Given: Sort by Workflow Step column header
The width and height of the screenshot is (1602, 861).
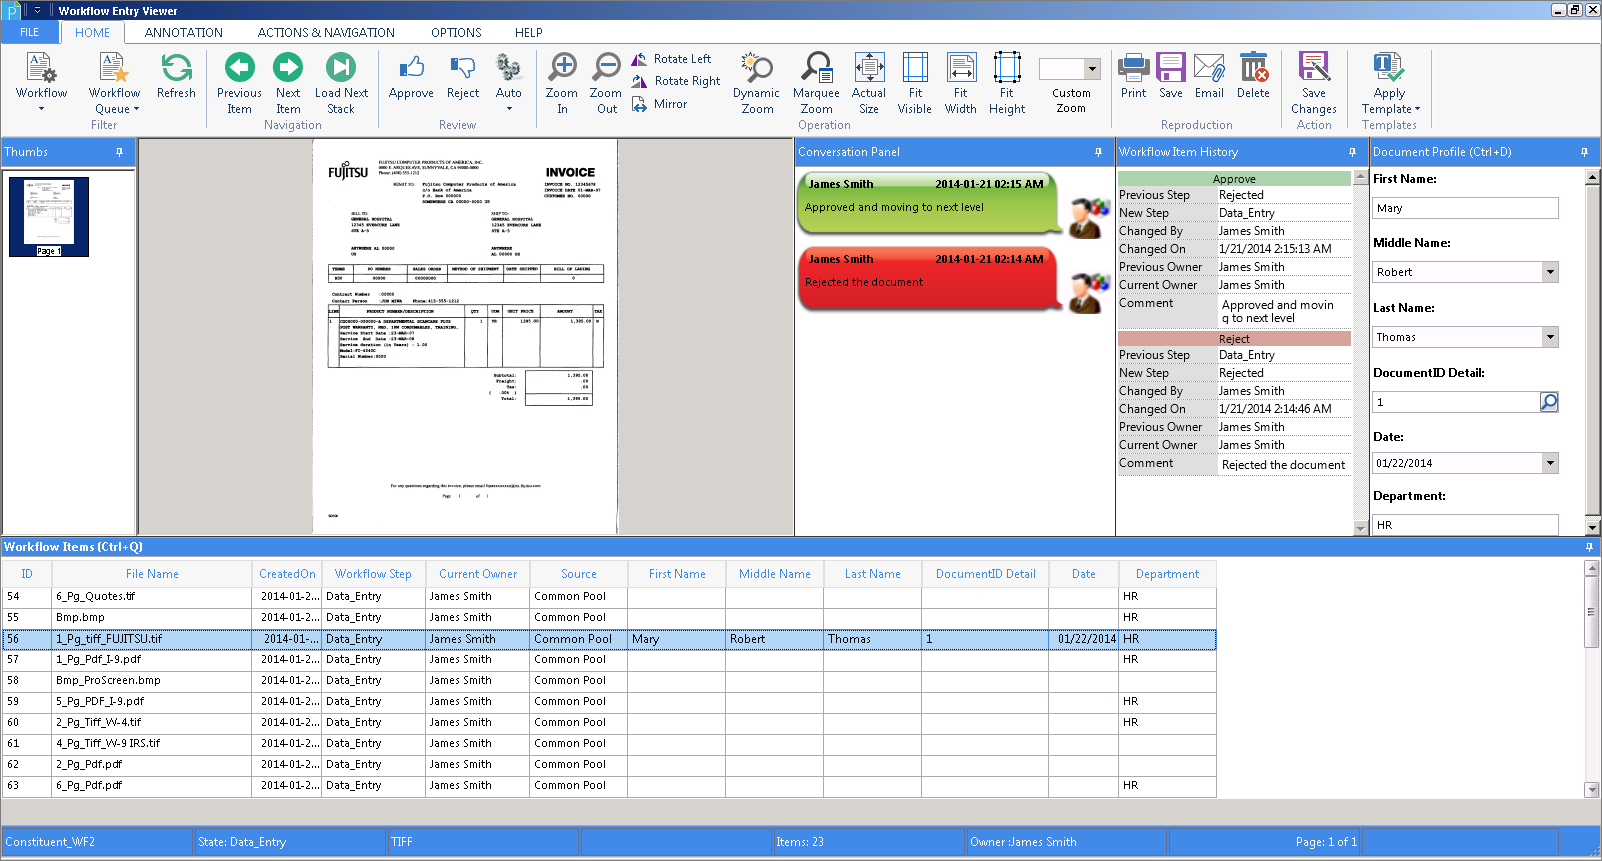Looking at the screenshot, I should click(x=373, y=574).
